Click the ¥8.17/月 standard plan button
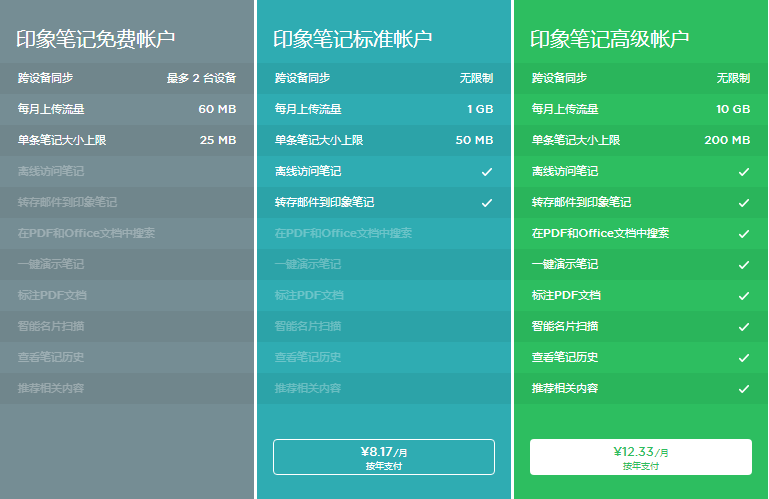The width and height of the screenshot is (769, 499). pyautogui.click(x=384, y=457)
